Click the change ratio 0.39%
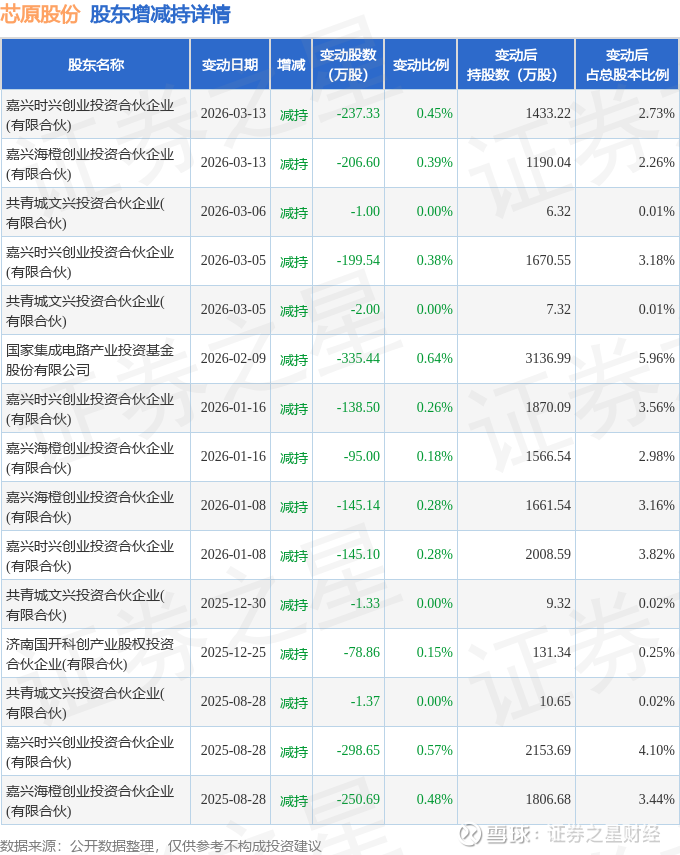The image size is (680, 855). (435, 162)
